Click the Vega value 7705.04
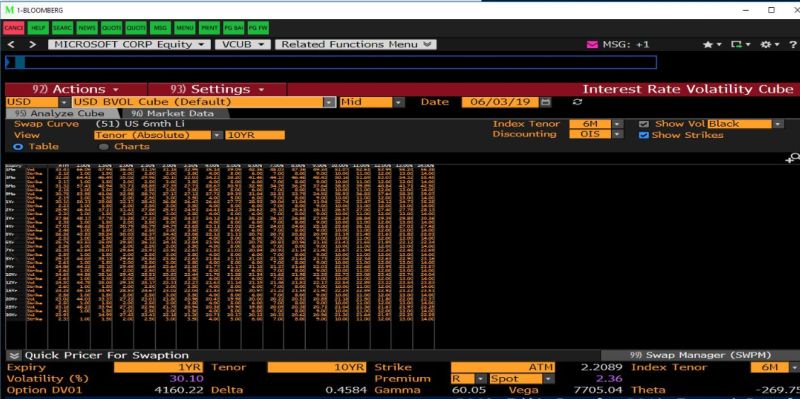The height and width of the screenshot is (399, 800). (x=598, y=390)
